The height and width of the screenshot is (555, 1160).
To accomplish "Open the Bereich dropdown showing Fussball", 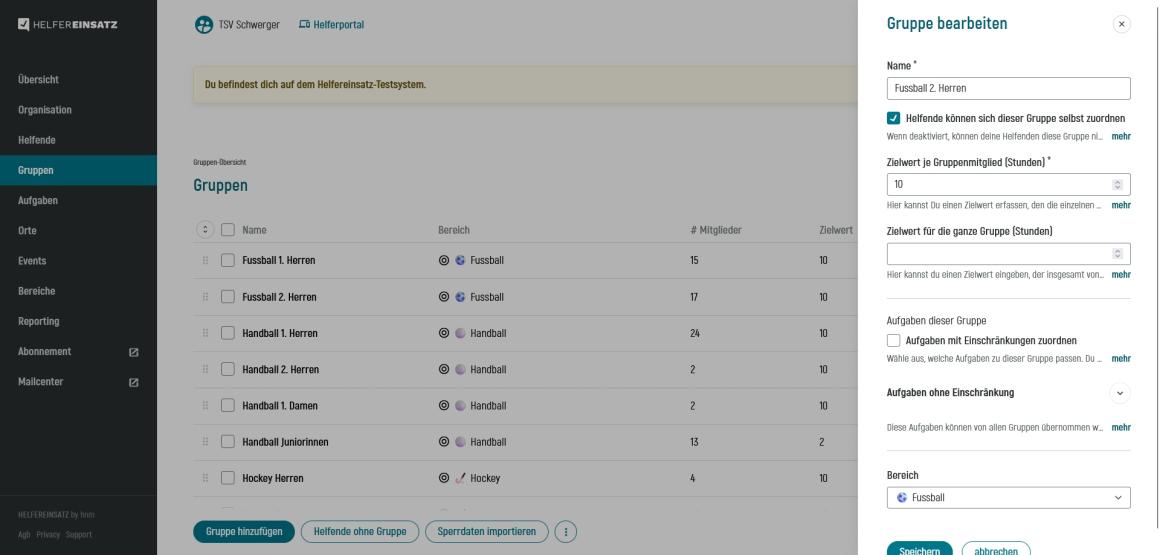I will [x=1008, y=498].
